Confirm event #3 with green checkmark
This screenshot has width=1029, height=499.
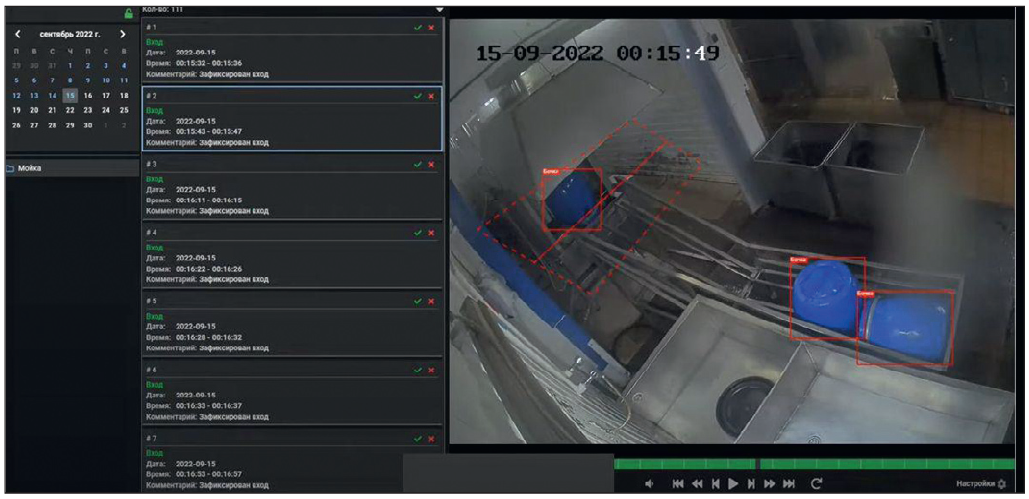(x=419, y=164)
